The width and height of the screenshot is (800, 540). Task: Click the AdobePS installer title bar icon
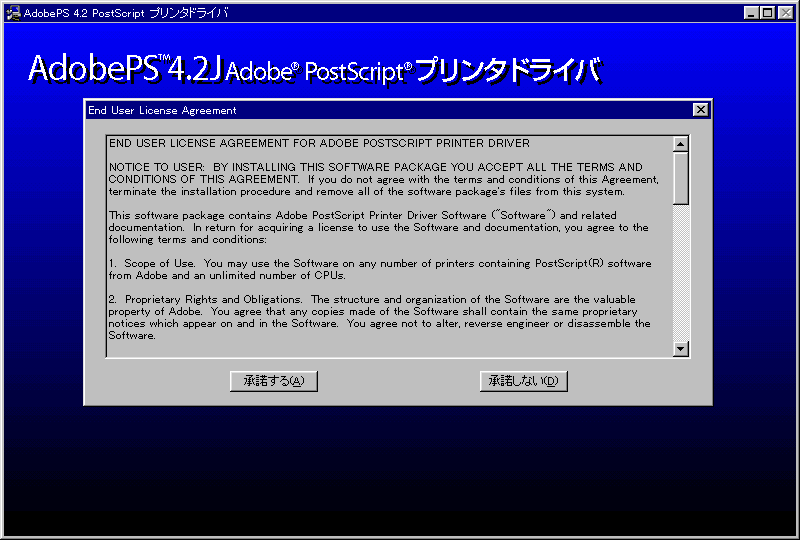13,13
